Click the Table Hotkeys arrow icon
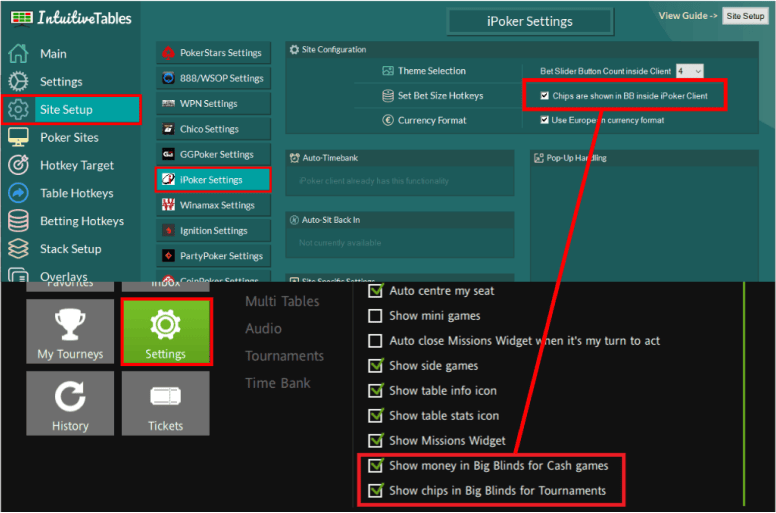776x513 pixels. click(18, 193)
